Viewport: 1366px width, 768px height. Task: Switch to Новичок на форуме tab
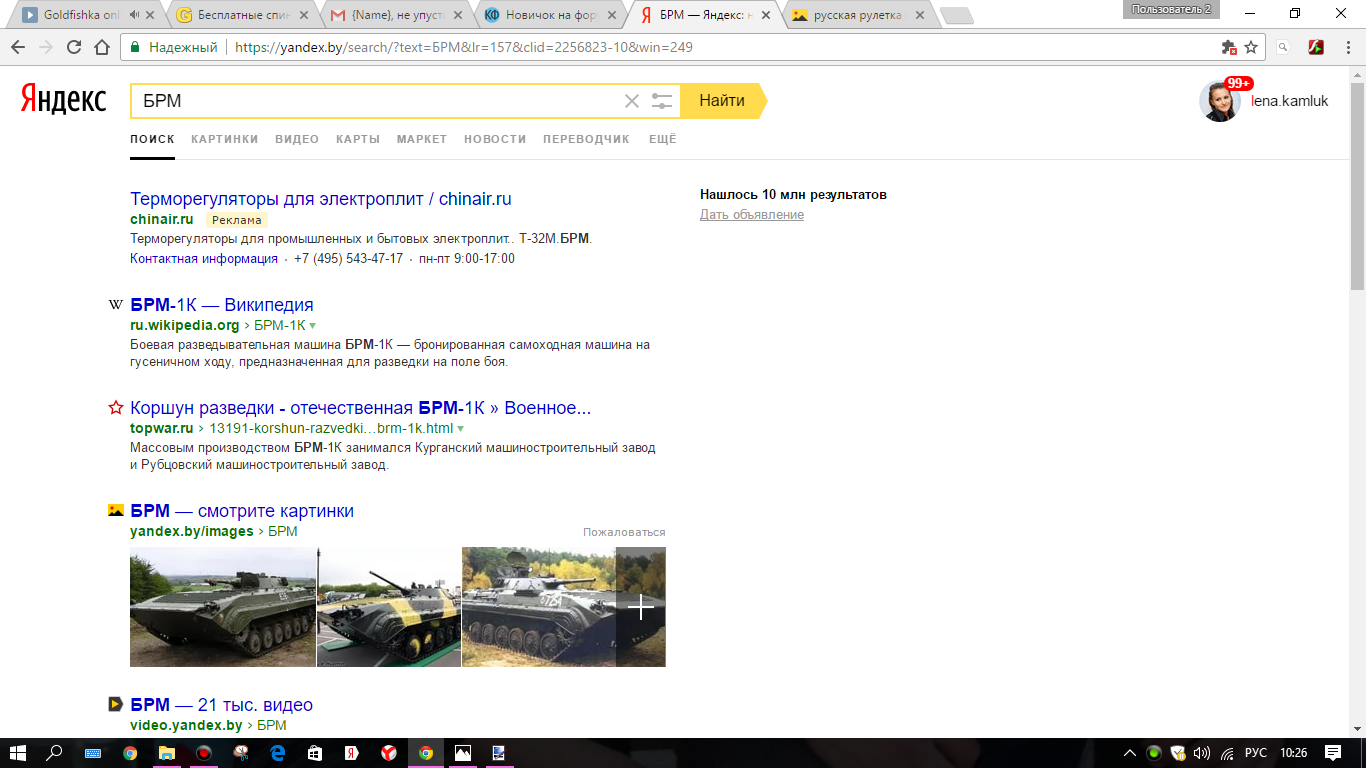pyautogui.click(x=548, y=15)
